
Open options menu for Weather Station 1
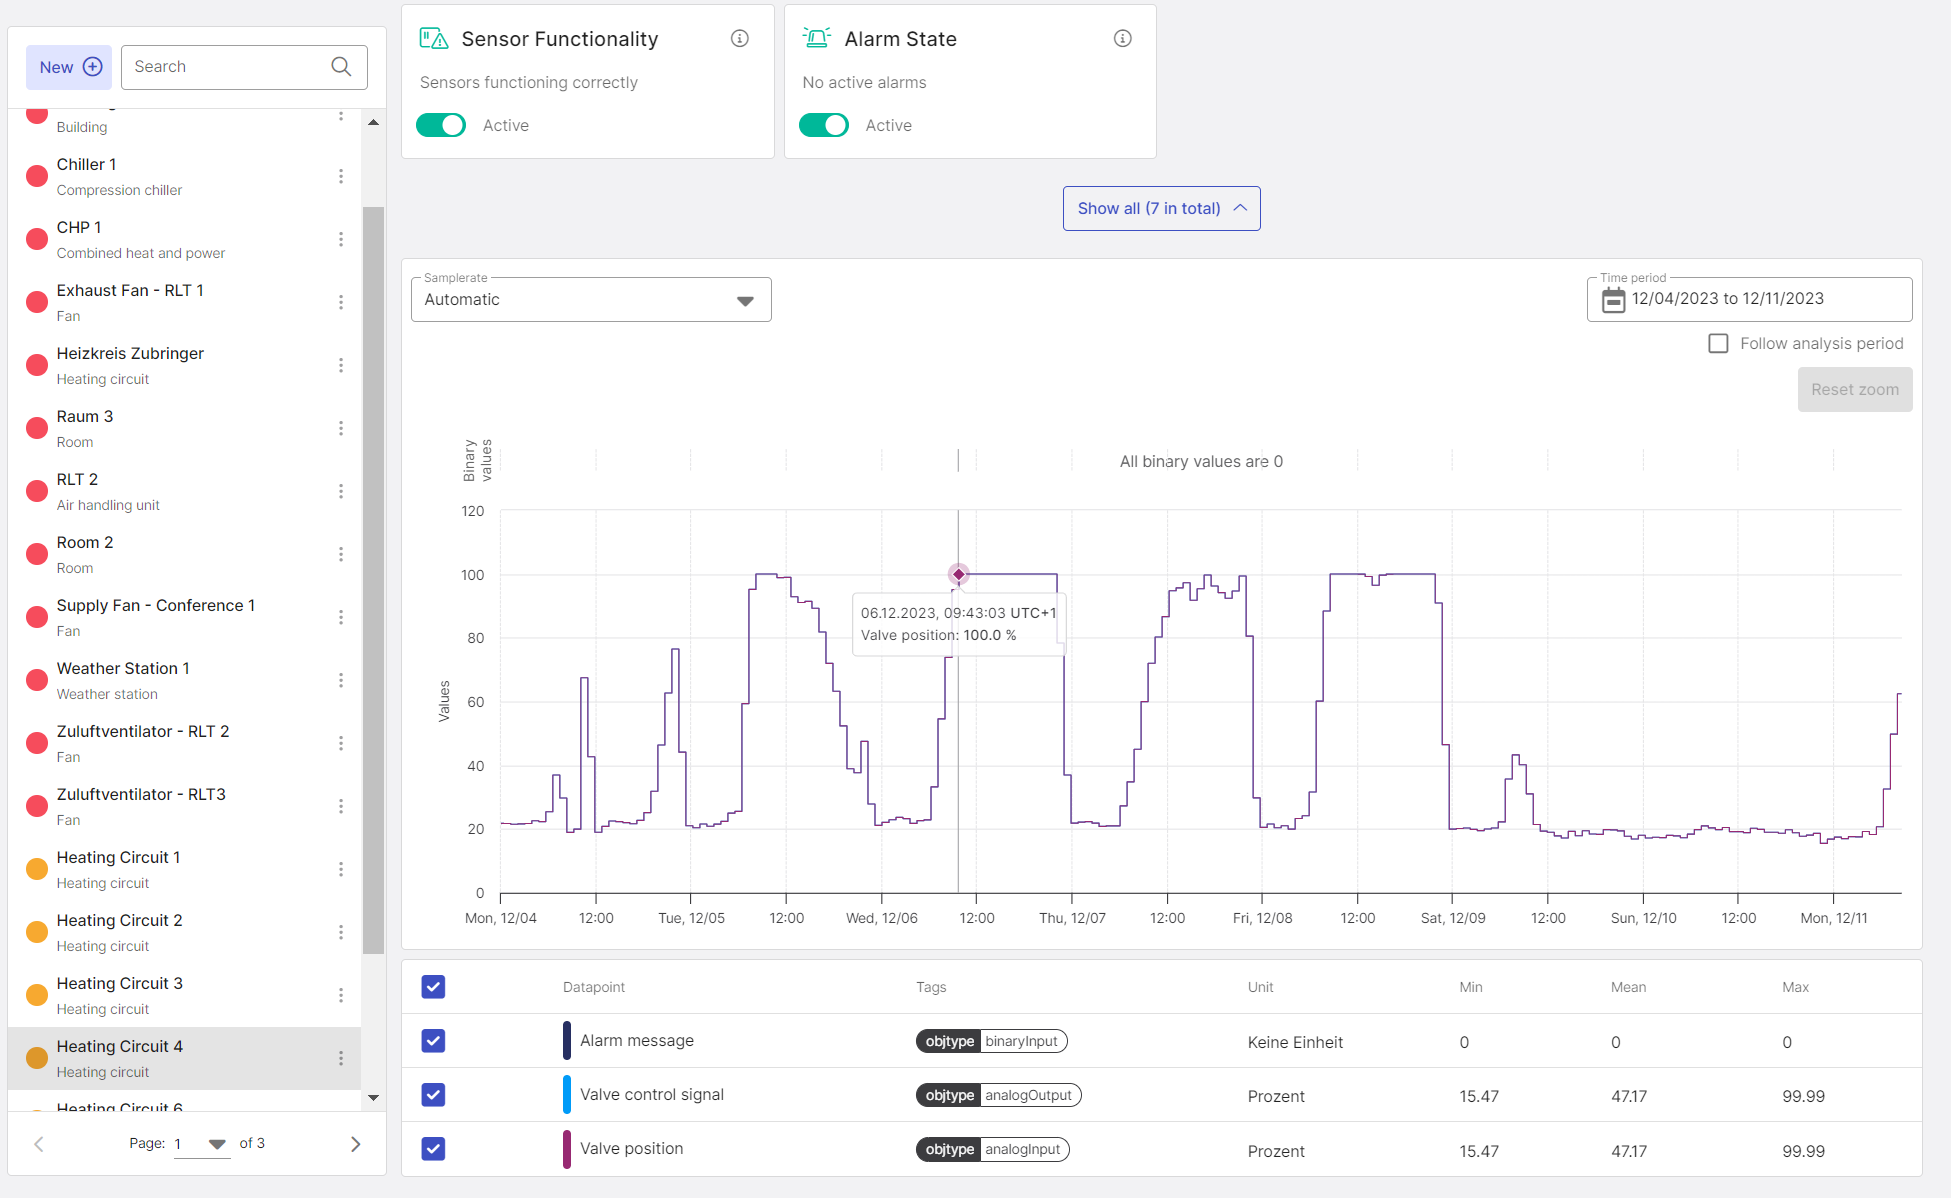(x=341, y=680)
